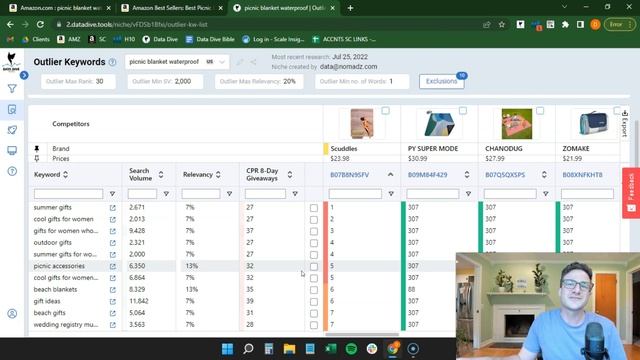Toggle sort arrow for B07B8N9SFV column
640x360 pixels.
(x=391, y=175)
